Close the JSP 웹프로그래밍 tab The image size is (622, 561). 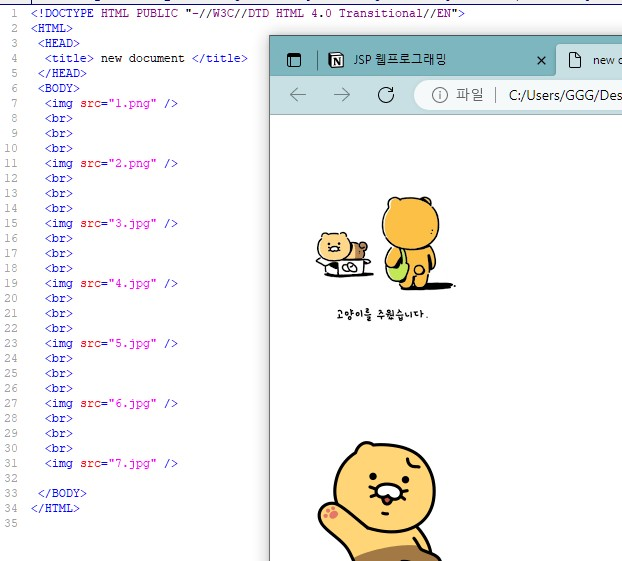(x=541, y=61)
